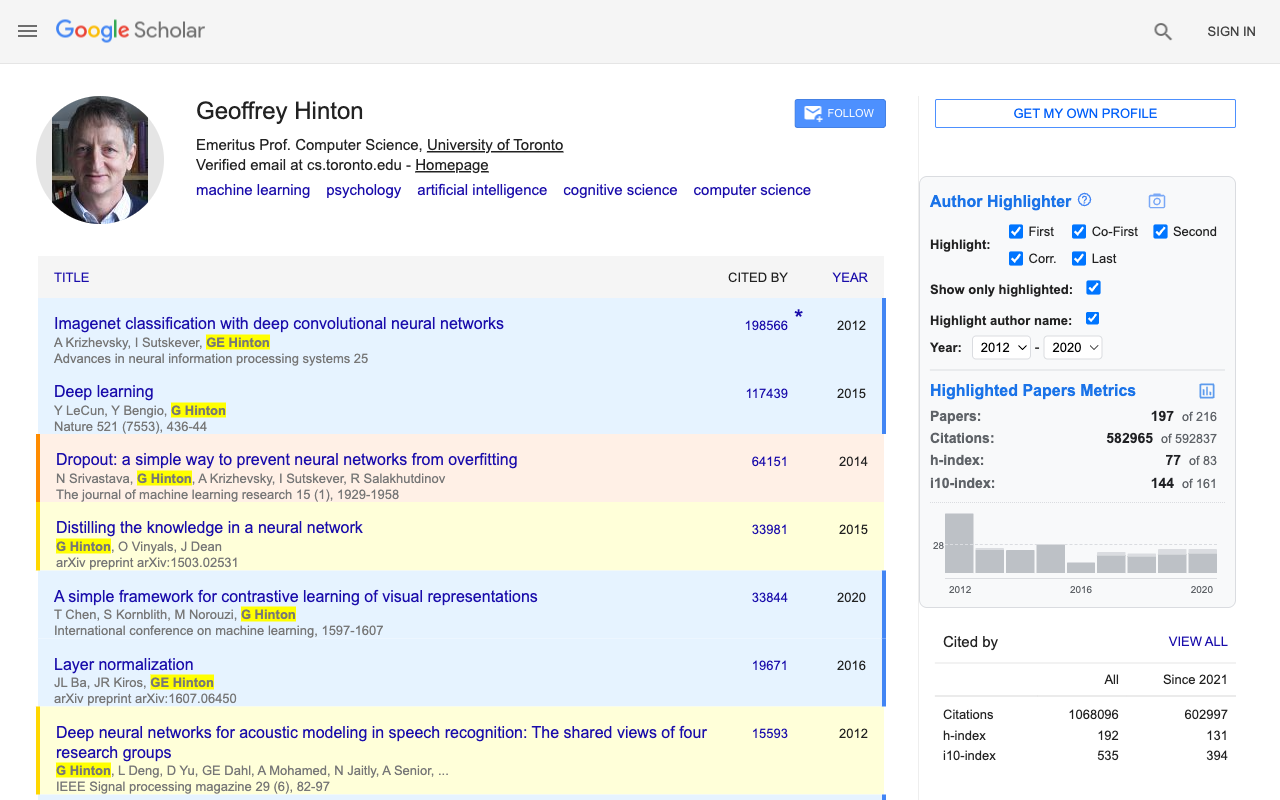Click GET MY OWN PROFILE button
This screenshot has height=800, width=1280.
[1085, 113]
